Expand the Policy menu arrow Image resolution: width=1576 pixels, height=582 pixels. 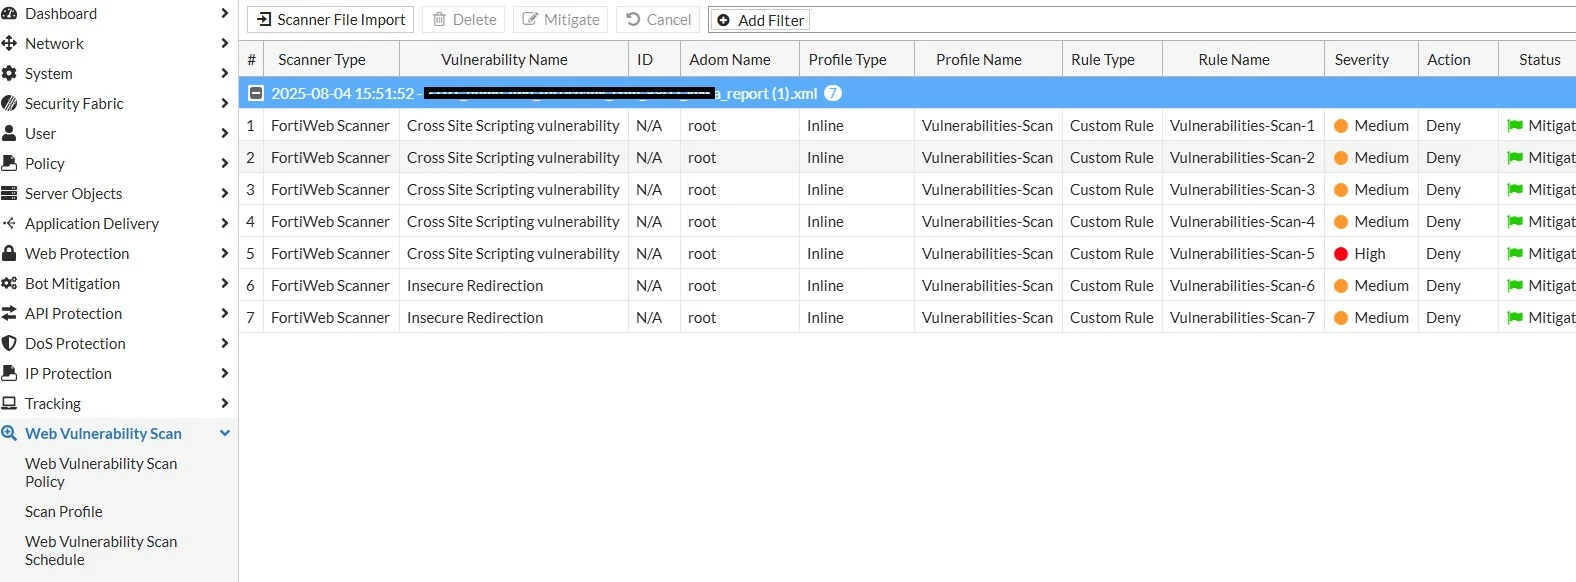(224, 163)
